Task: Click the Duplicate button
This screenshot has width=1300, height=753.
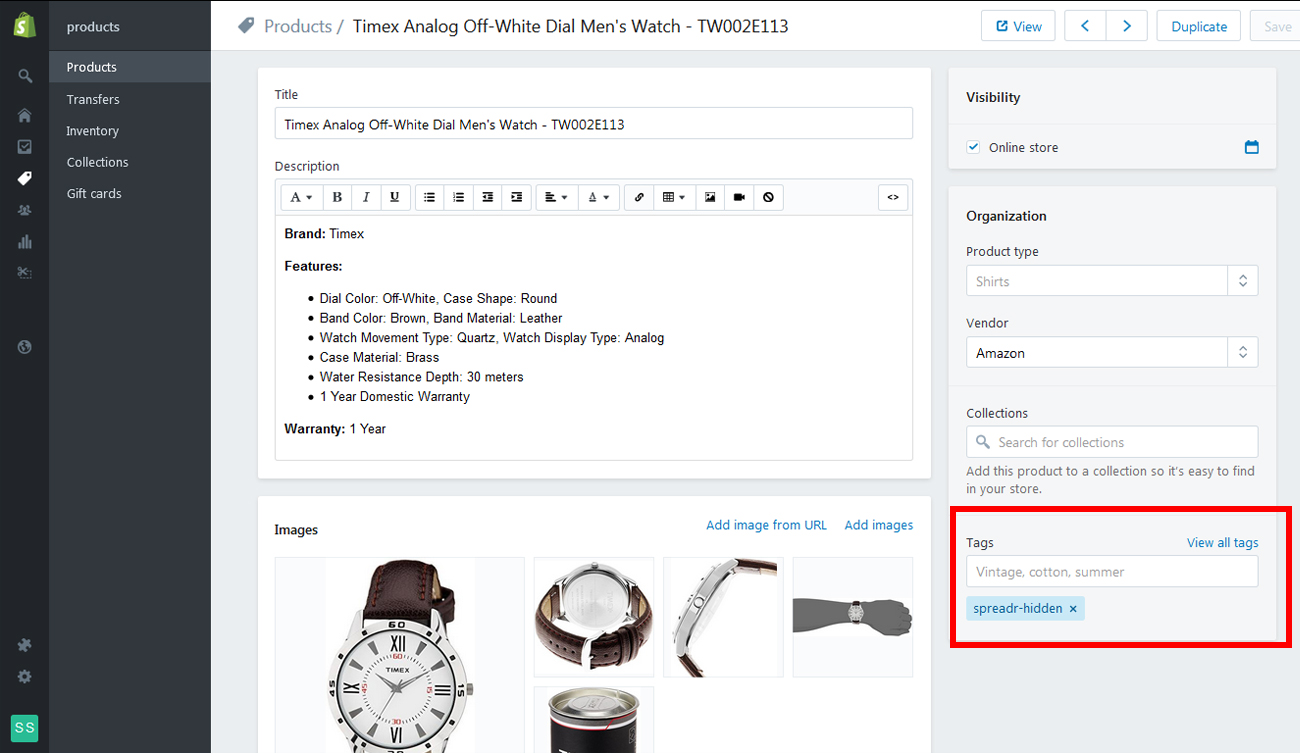Action: 1199,26
